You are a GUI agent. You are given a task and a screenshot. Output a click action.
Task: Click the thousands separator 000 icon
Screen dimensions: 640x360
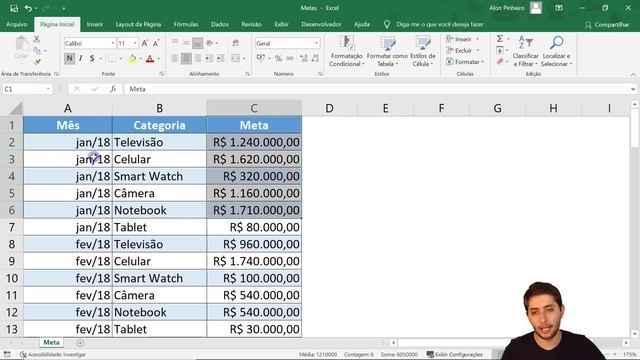[x=290, y=58]
